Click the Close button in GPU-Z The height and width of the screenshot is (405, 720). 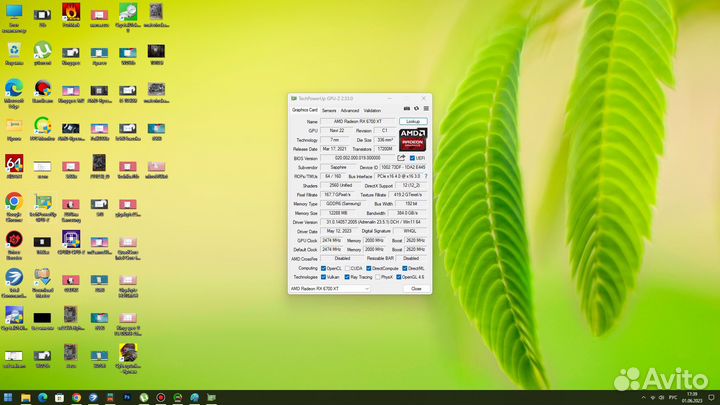point(415,288)
